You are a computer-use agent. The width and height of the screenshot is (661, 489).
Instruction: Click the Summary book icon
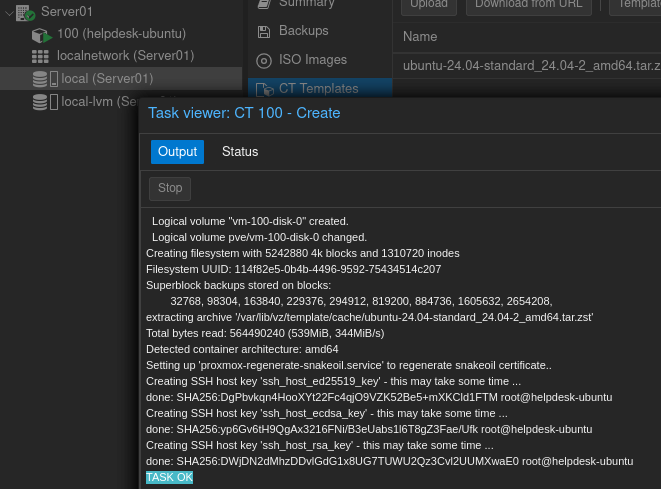coord(264,4)
